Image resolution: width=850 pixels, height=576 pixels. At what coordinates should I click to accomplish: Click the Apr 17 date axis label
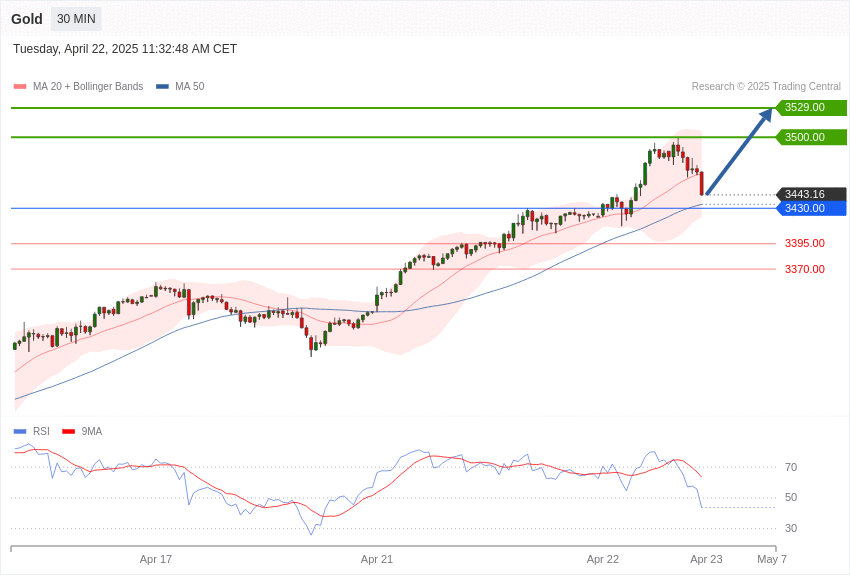click(x=156, y=559)
